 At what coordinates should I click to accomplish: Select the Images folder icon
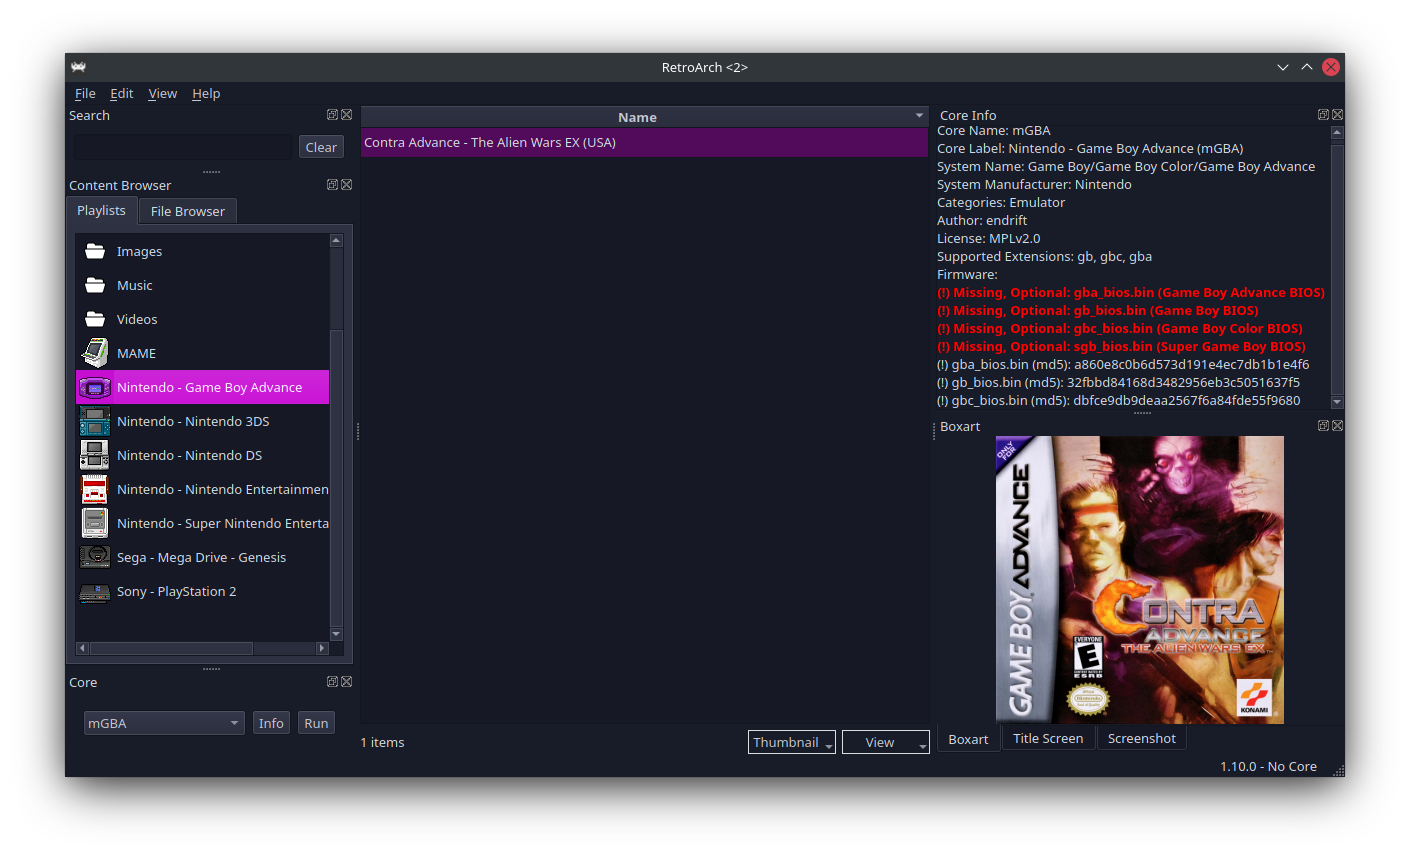point(95,251)
